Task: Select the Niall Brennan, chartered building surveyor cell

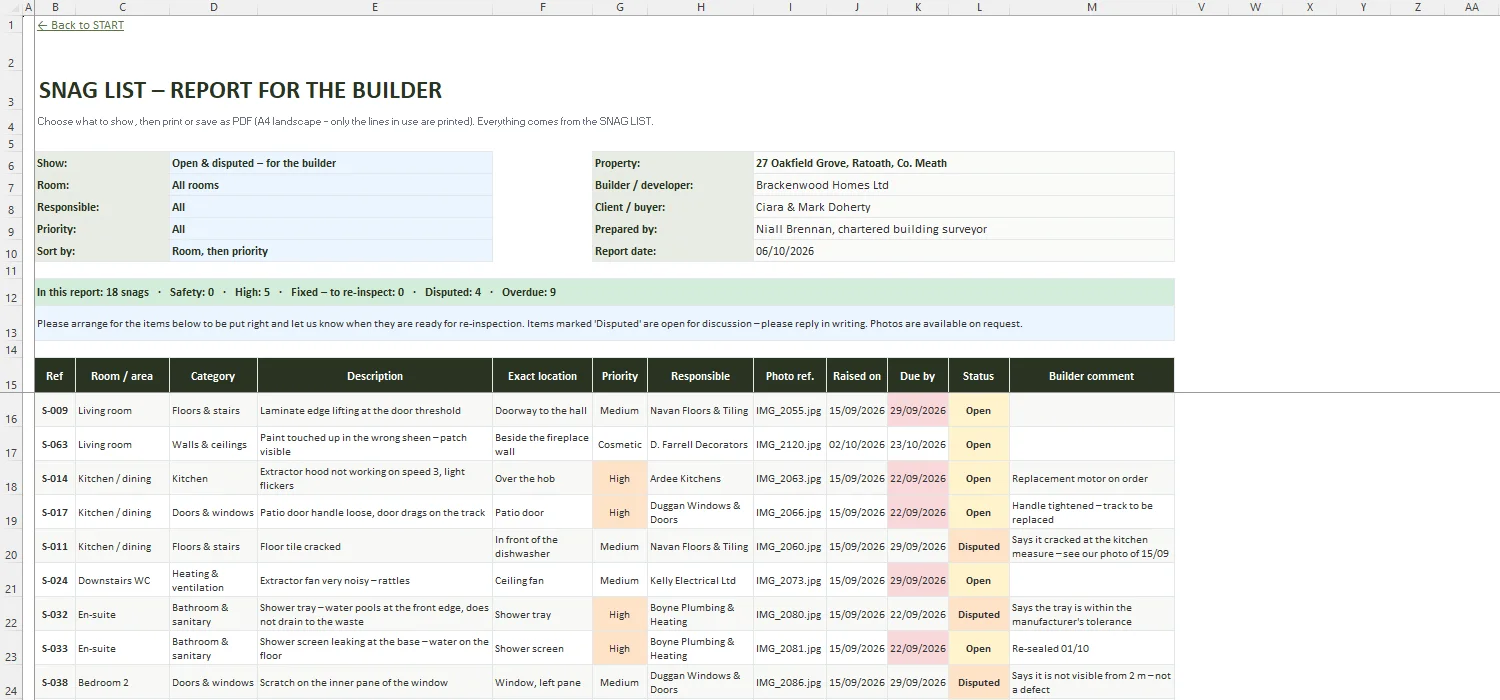Action: [x=964, y=229]
